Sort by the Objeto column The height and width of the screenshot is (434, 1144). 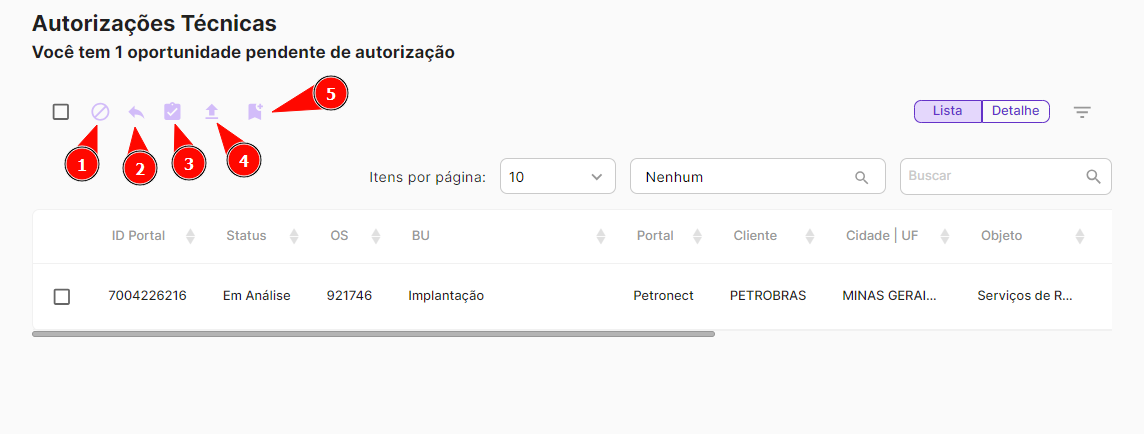(x=1080, y=236)
